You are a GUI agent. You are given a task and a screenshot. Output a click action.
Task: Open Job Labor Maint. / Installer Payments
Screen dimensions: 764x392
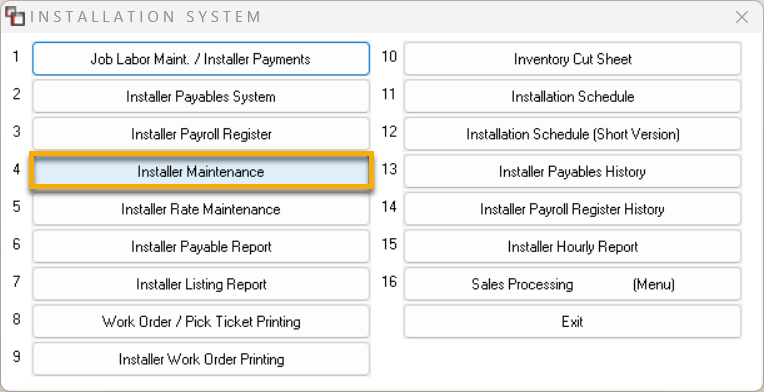click(x=201, y=59)
